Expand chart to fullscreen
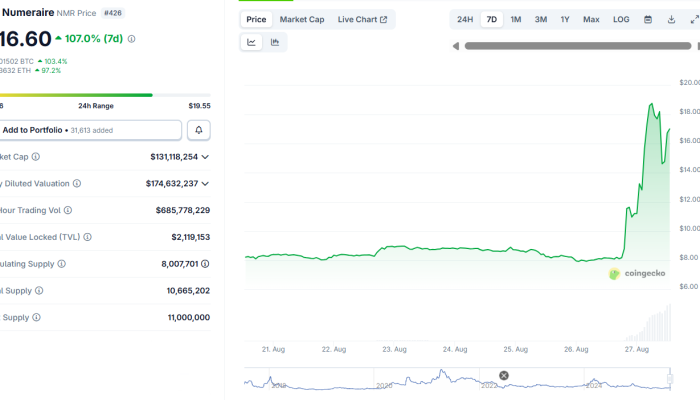The image size is (700, 400). click(x=694, y=19)
